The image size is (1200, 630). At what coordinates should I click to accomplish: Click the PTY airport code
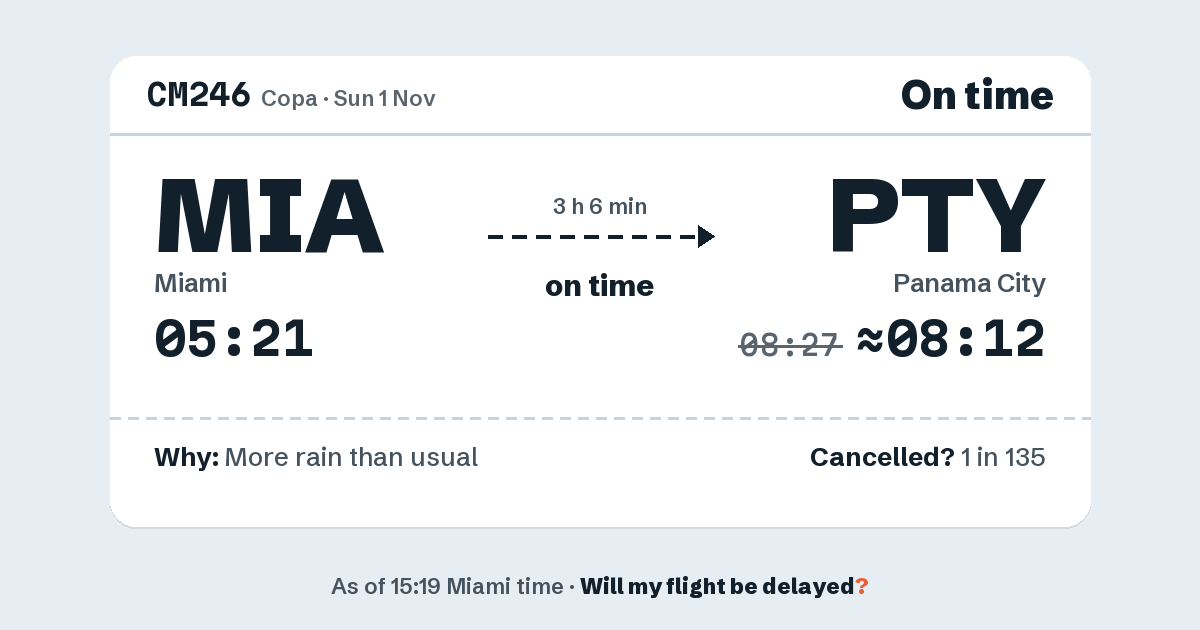(937, 215)
